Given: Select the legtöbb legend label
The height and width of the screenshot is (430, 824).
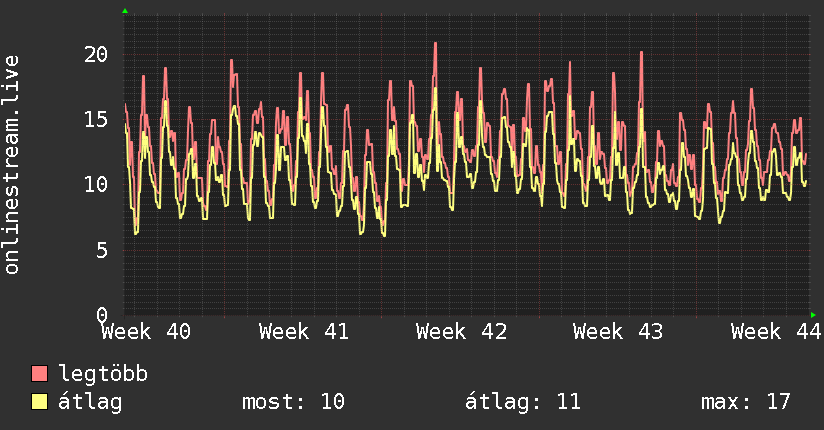Looking at the screenshot, I should (x=103, y=373).
